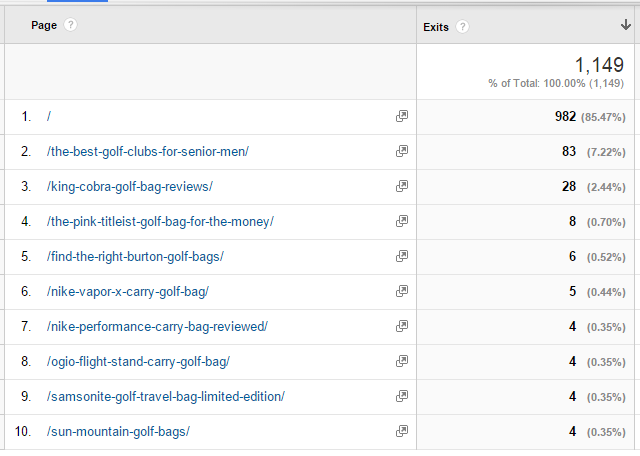The width and height of the screenshot is (640, 456).
Task: Toggle sort order with the Exits arrow
Action: (x=625, y=25)
